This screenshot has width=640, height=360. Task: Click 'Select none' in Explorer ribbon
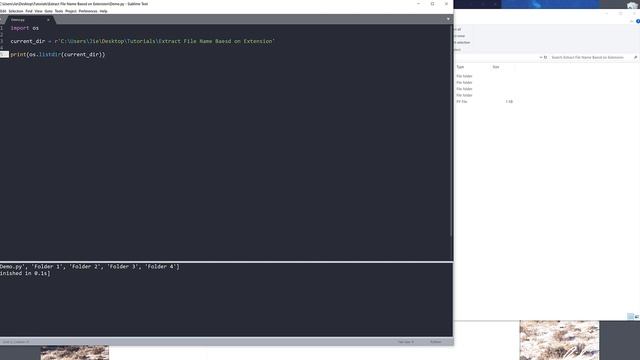(459, 36)
